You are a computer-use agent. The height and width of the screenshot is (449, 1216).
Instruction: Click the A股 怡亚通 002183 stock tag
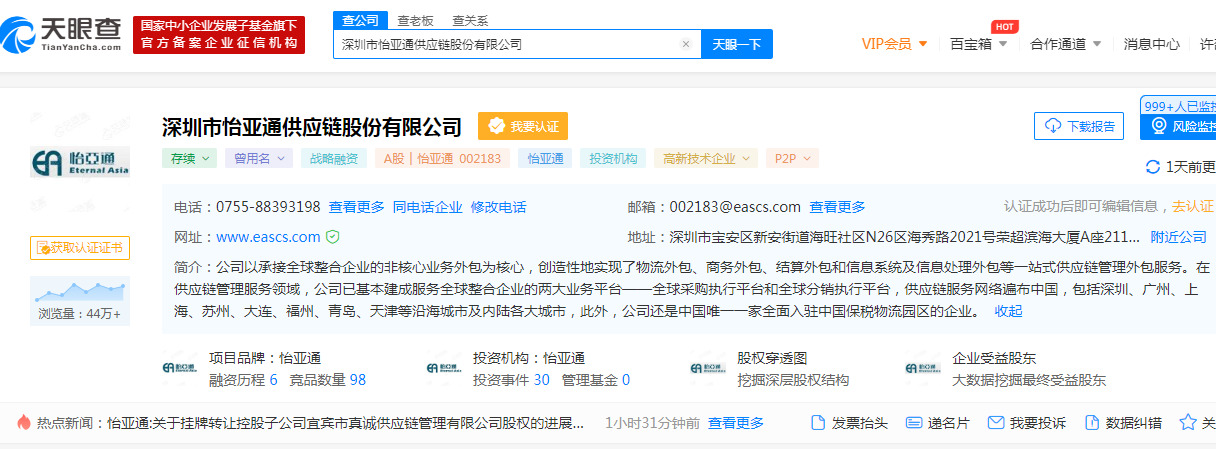coord(443,158)
